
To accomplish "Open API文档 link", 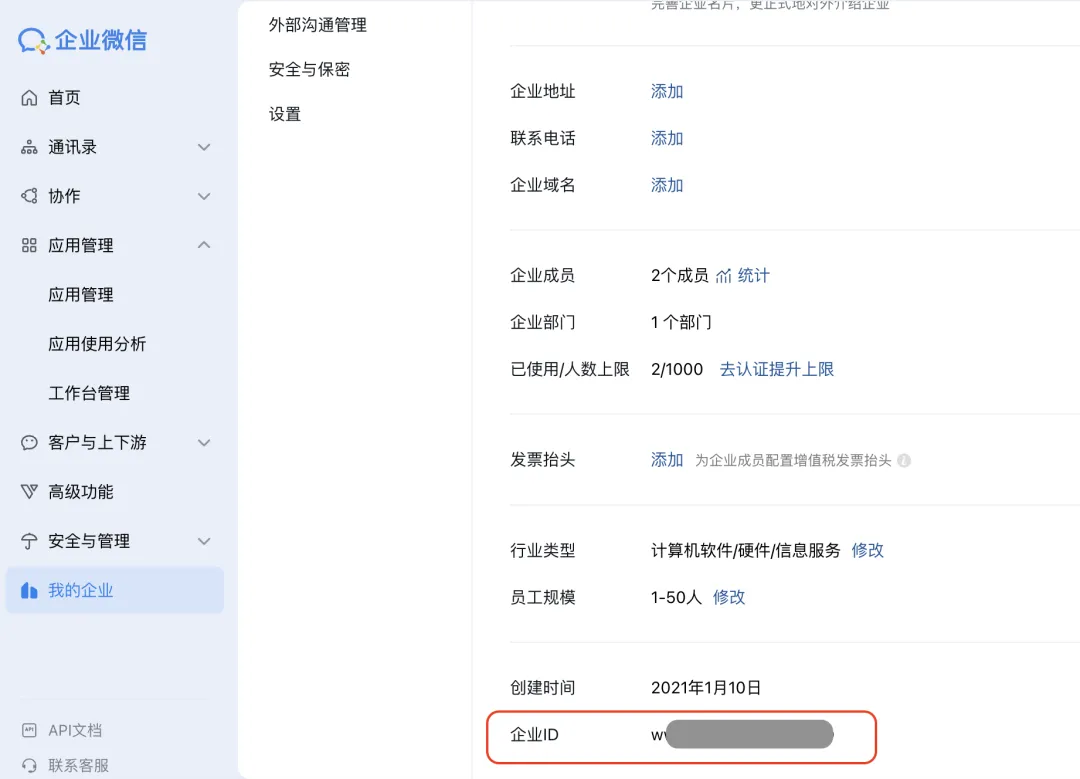I will (x=75, y=730).
